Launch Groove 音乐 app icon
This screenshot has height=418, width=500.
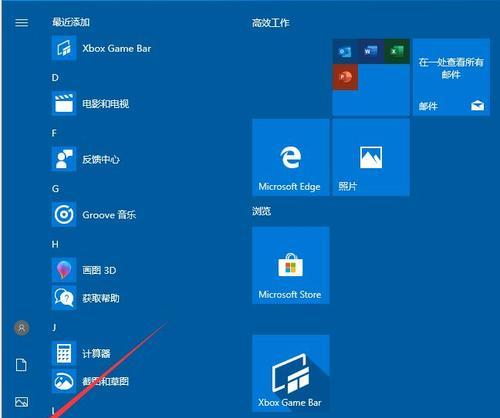[64, 214]
